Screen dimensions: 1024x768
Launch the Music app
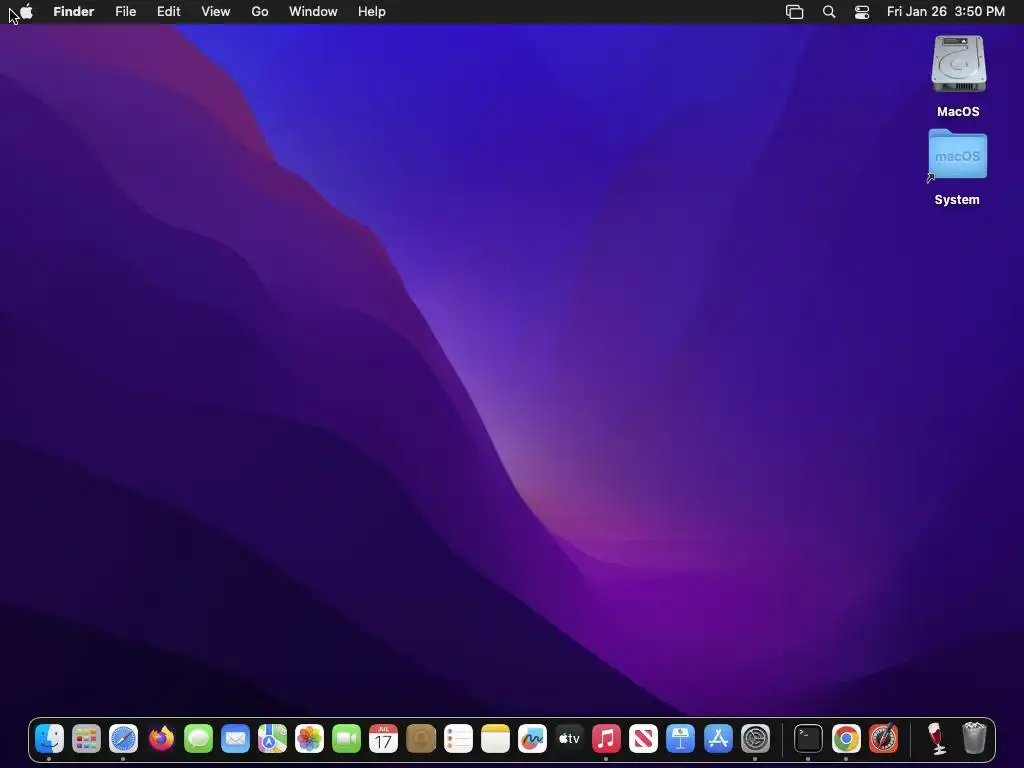point(606,739)
